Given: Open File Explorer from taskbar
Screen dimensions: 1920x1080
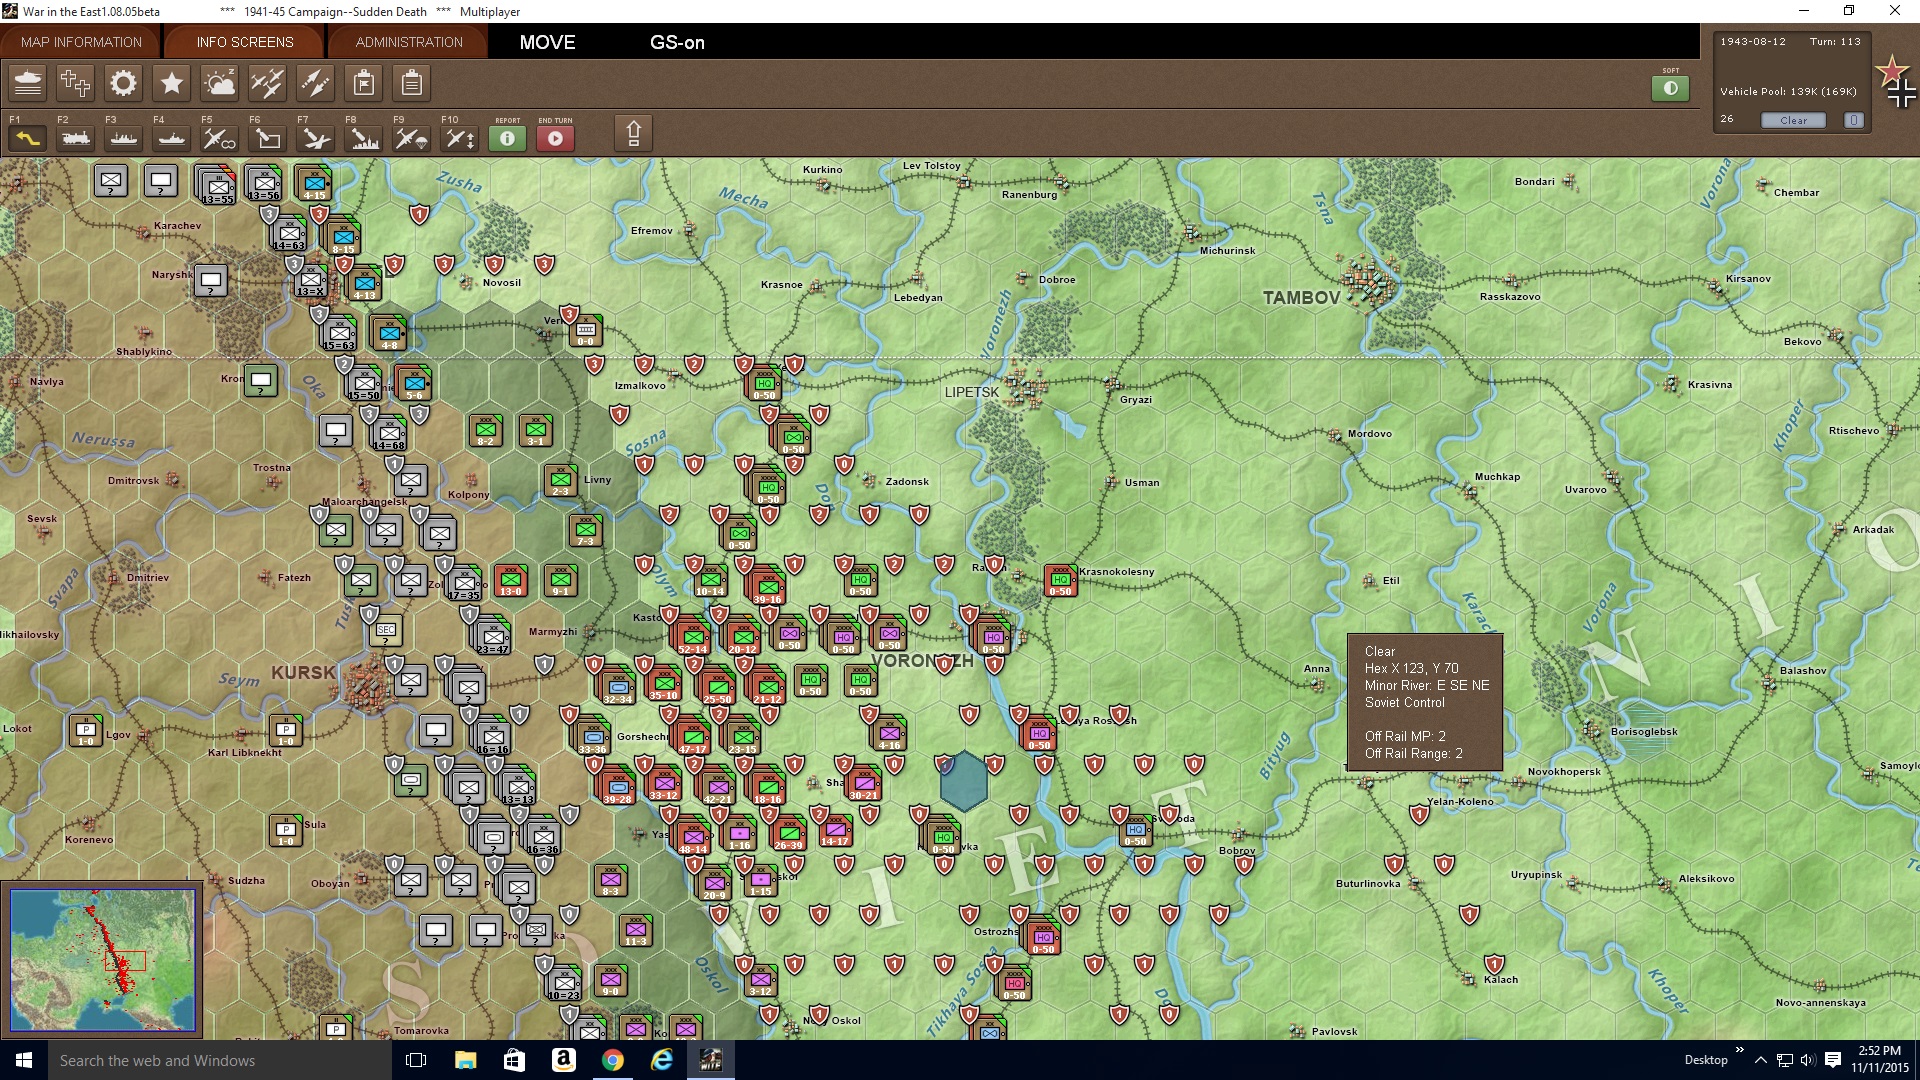Looking at the screenshot, I should (x=465, y=1060).
